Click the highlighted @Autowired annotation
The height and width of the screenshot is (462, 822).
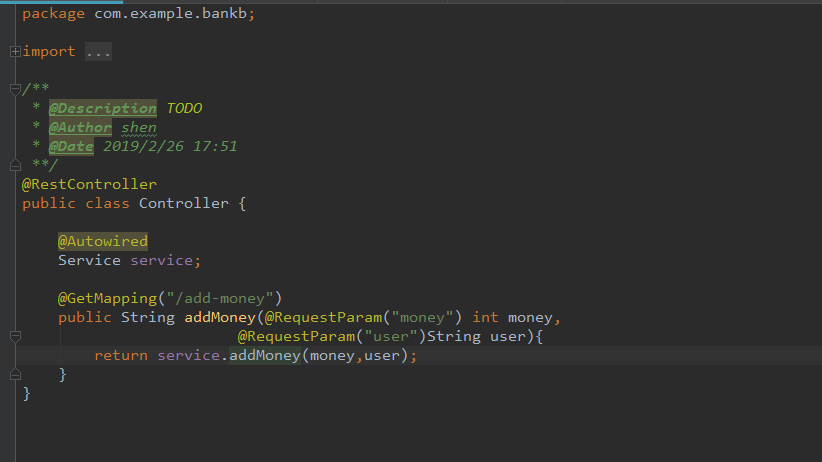coord(103,241)
